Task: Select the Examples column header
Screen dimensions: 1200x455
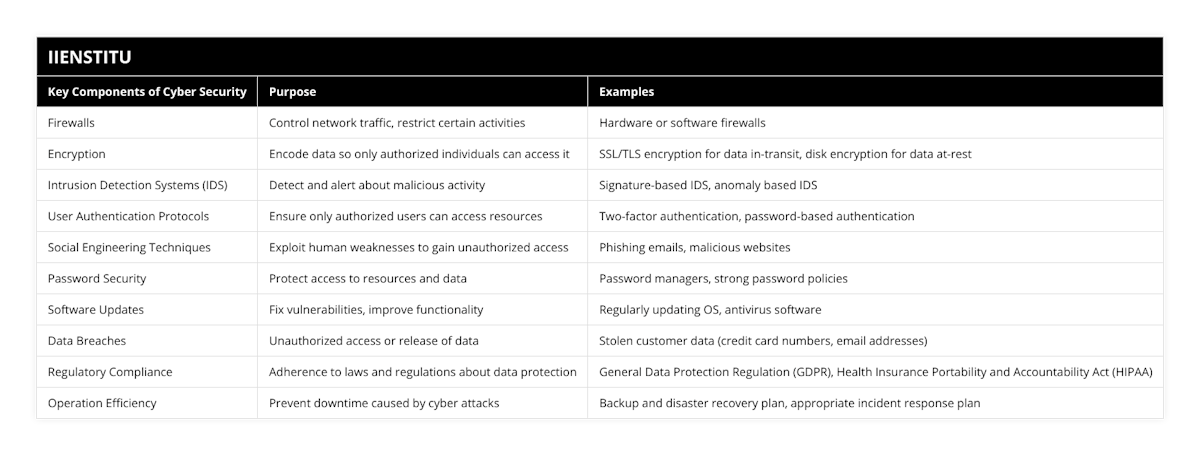Action: (x=627, y=91)
